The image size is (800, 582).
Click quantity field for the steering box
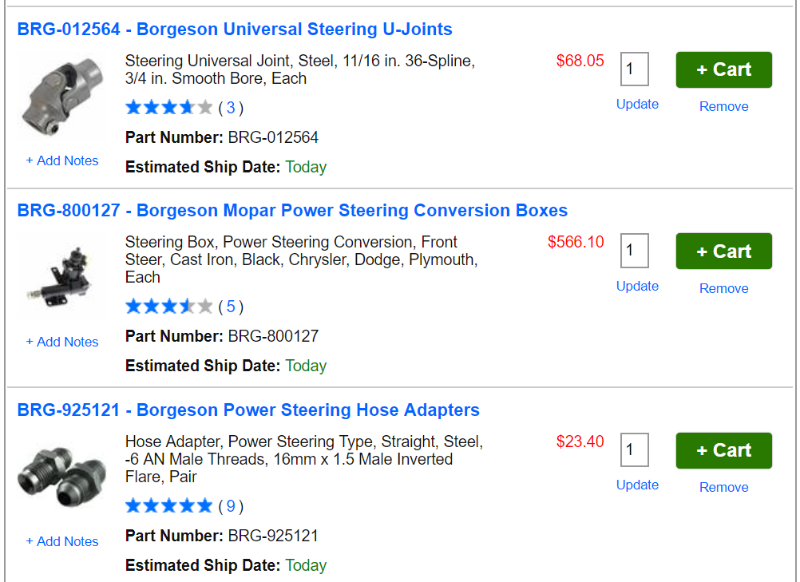click(x=634, y=251)
